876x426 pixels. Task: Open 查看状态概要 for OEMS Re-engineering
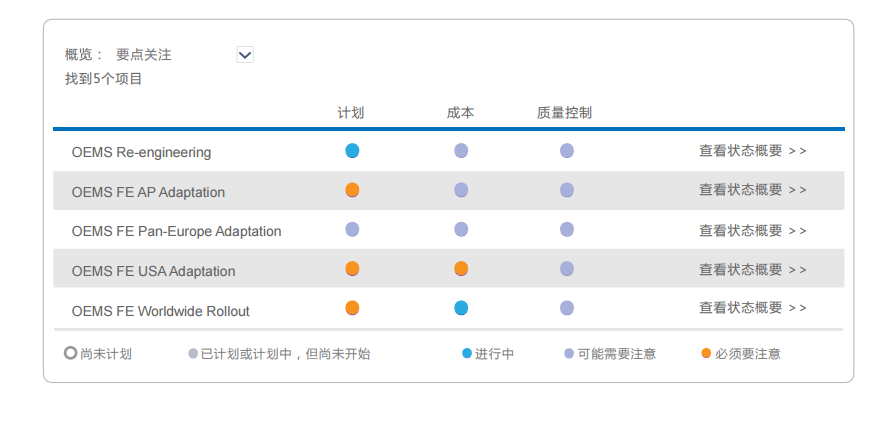(x=752, y=151)
